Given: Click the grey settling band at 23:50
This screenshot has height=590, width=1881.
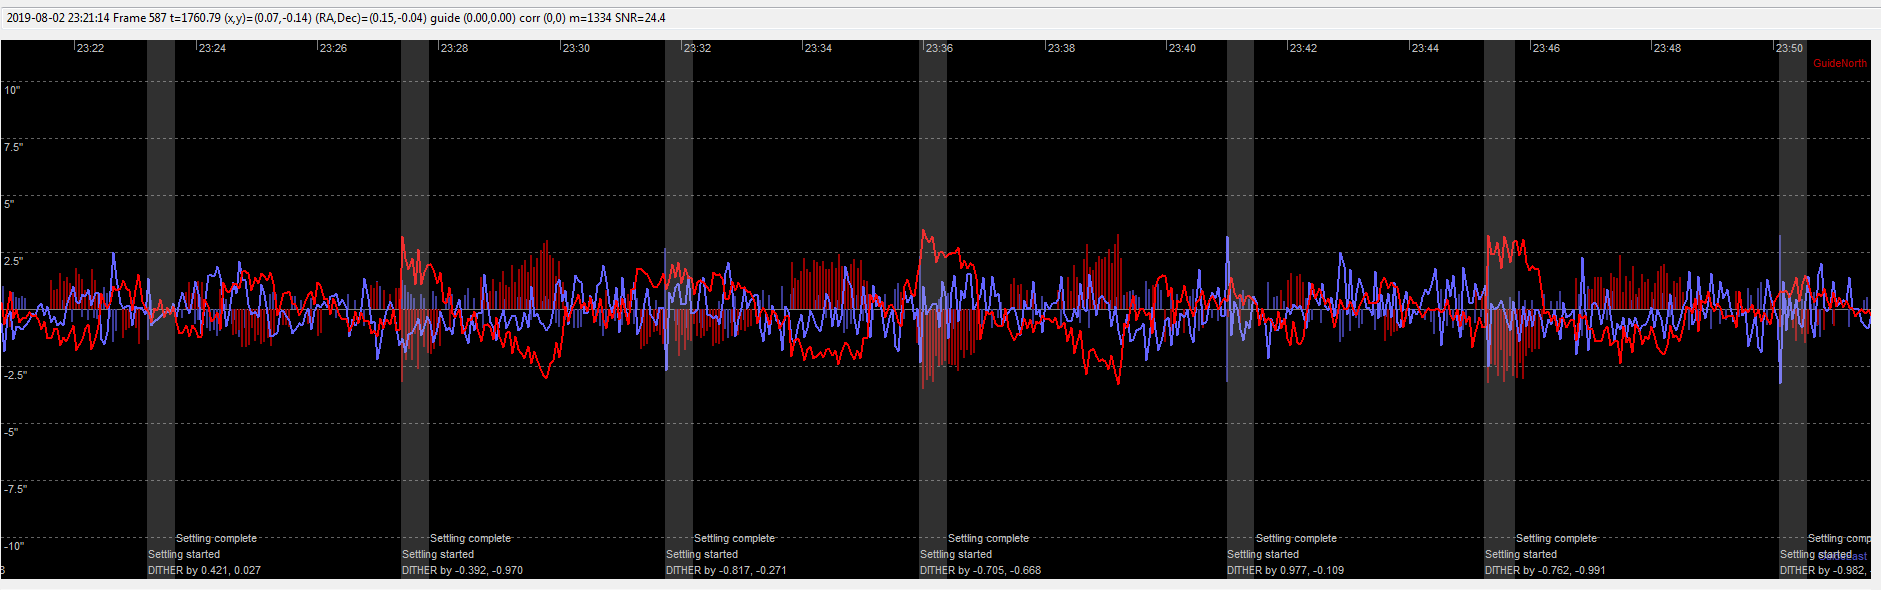Looking at the screenshot, I should point(1793,309).
